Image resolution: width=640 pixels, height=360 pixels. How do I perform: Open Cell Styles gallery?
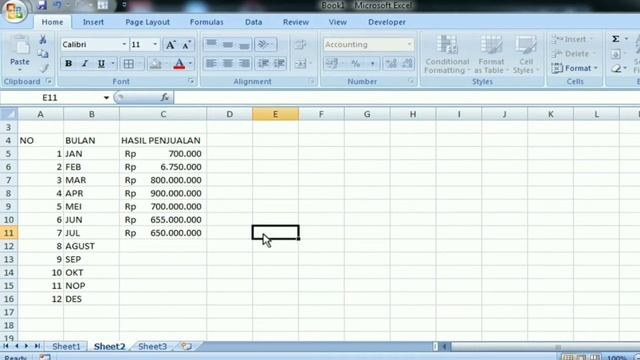[525, 54]
